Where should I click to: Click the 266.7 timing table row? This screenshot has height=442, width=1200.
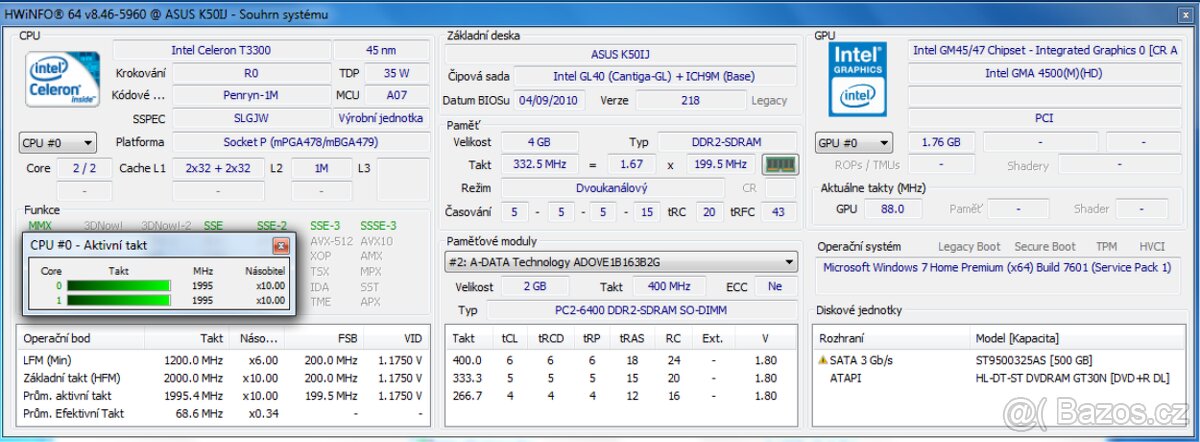coord(621,396)
